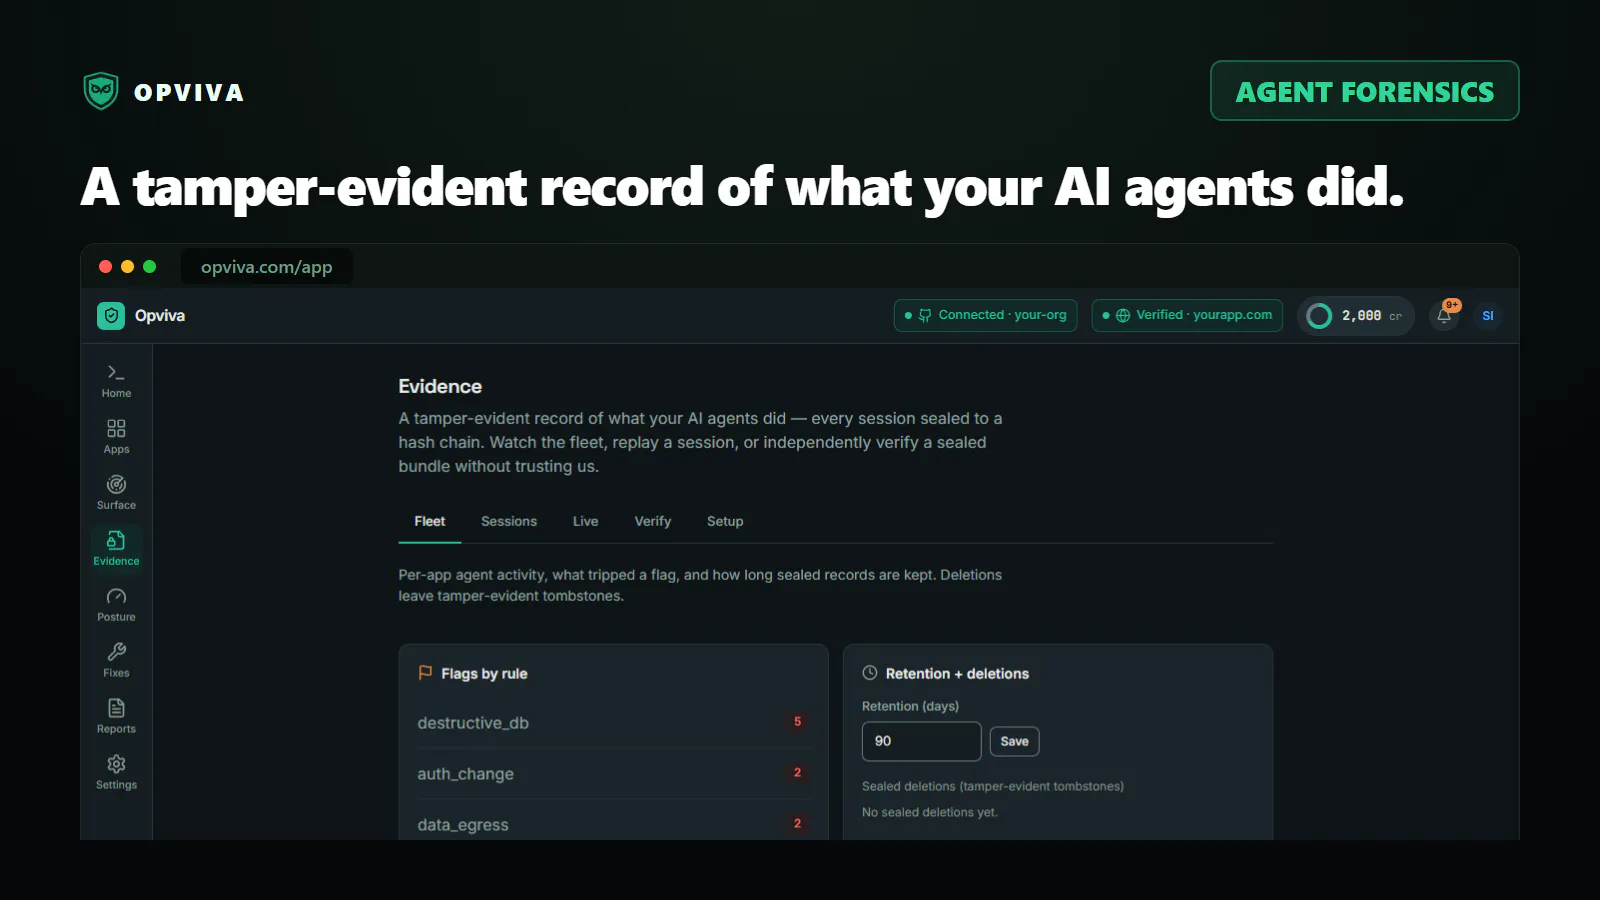Switch to the Fleet tab
The width and height of the screenshot is (1600, 900).
tap(430, 521)
